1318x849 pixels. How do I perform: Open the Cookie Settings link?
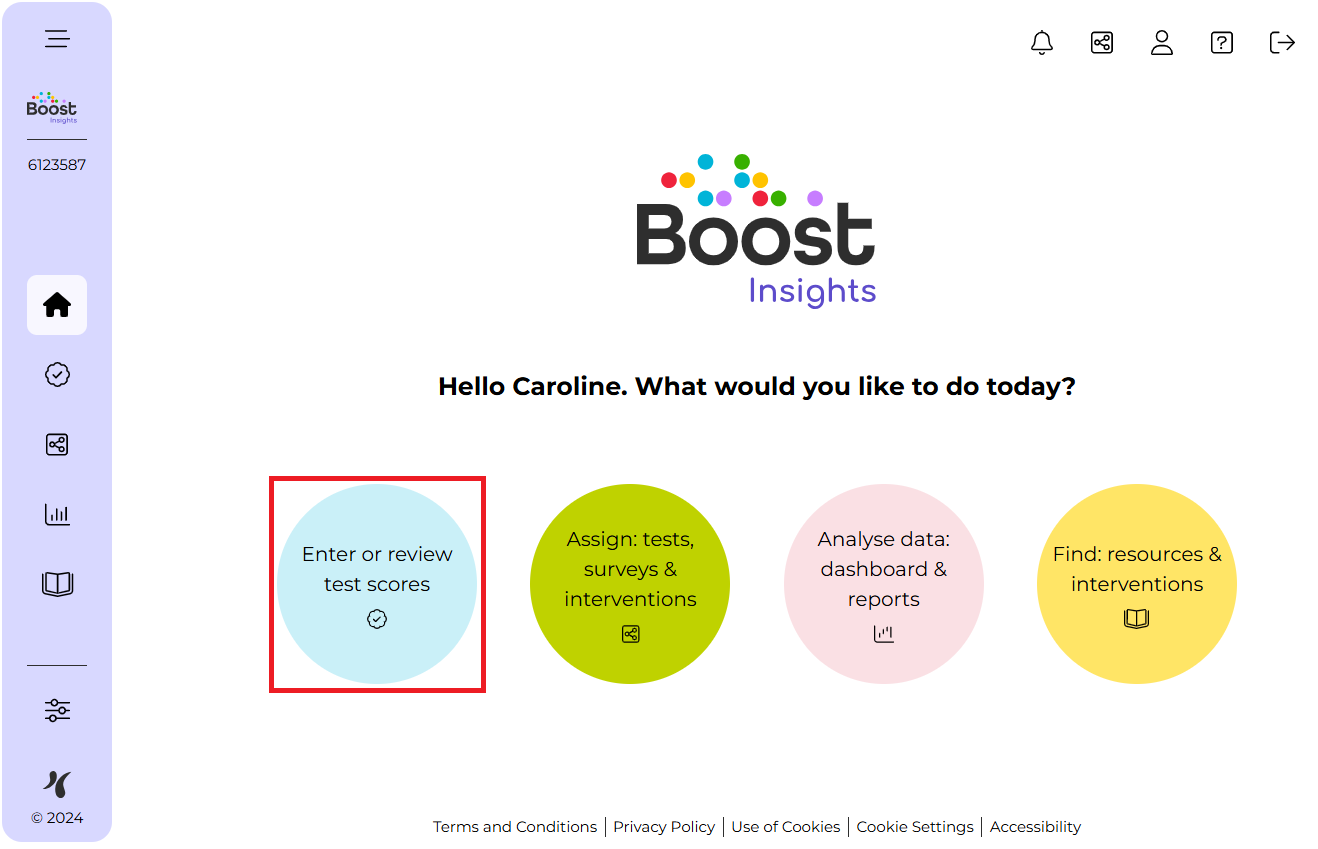[x=915, y=827]
